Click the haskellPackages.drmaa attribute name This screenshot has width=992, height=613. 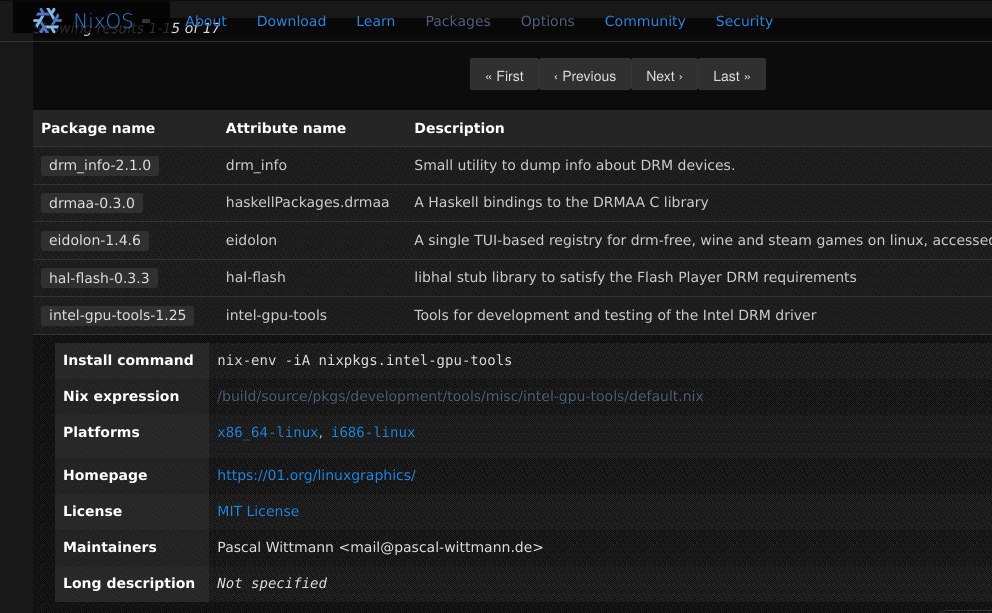(307, 202)
